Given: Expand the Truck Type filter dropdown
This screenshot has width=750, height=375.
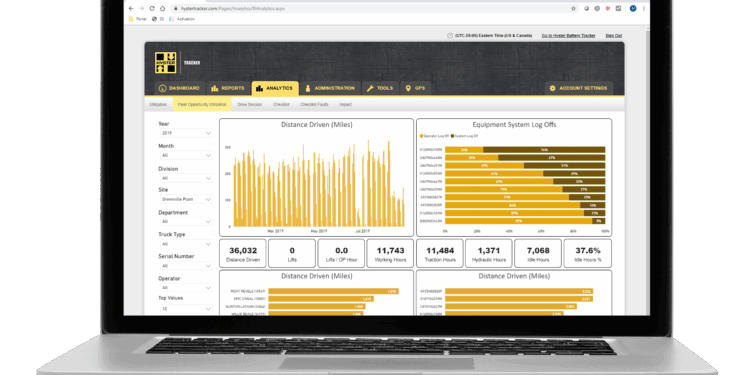Looking at the screenshot, I should 186,244.
